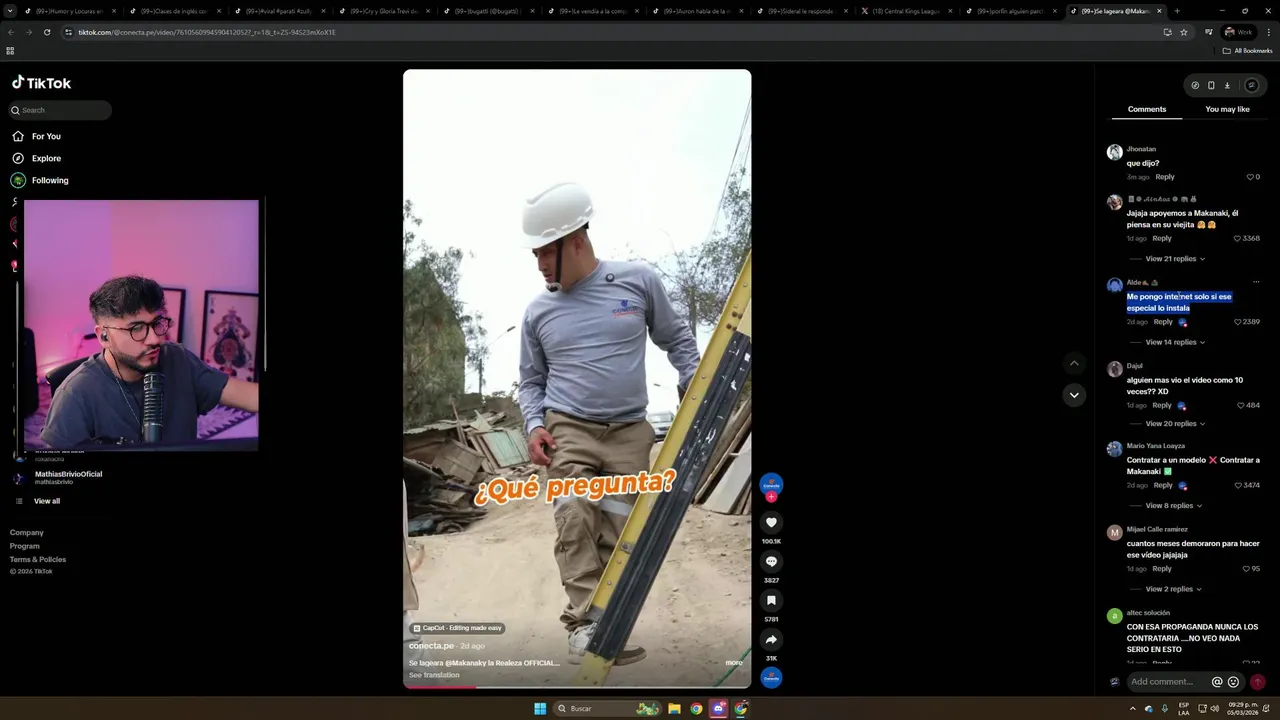Image resolution: width=1280 pixels, height=720 pixels.
Task: Go to the previous video with up arrow
Action: (x=1074, y=363)
